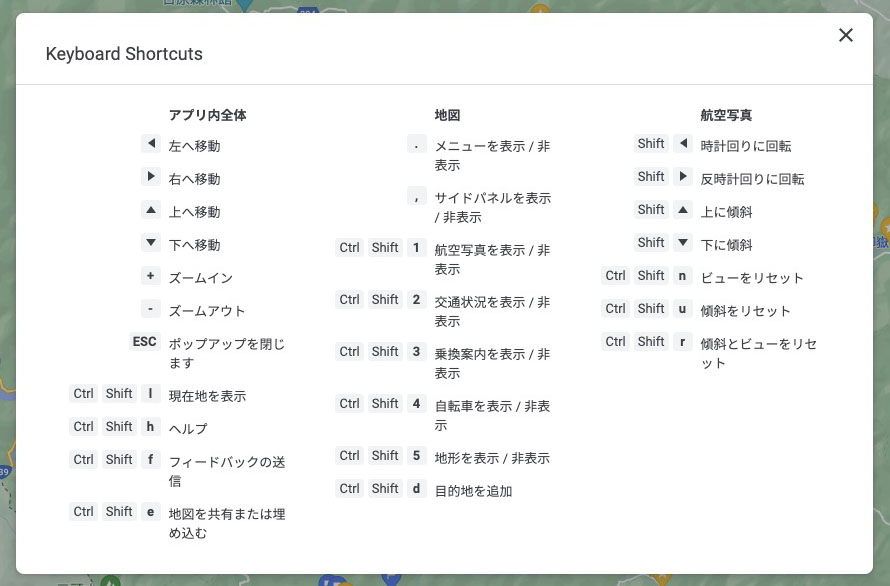Viewport: 890px width, 586px height.
Task: Click the plus key icon for ズームイン
Action: [150, 275]
